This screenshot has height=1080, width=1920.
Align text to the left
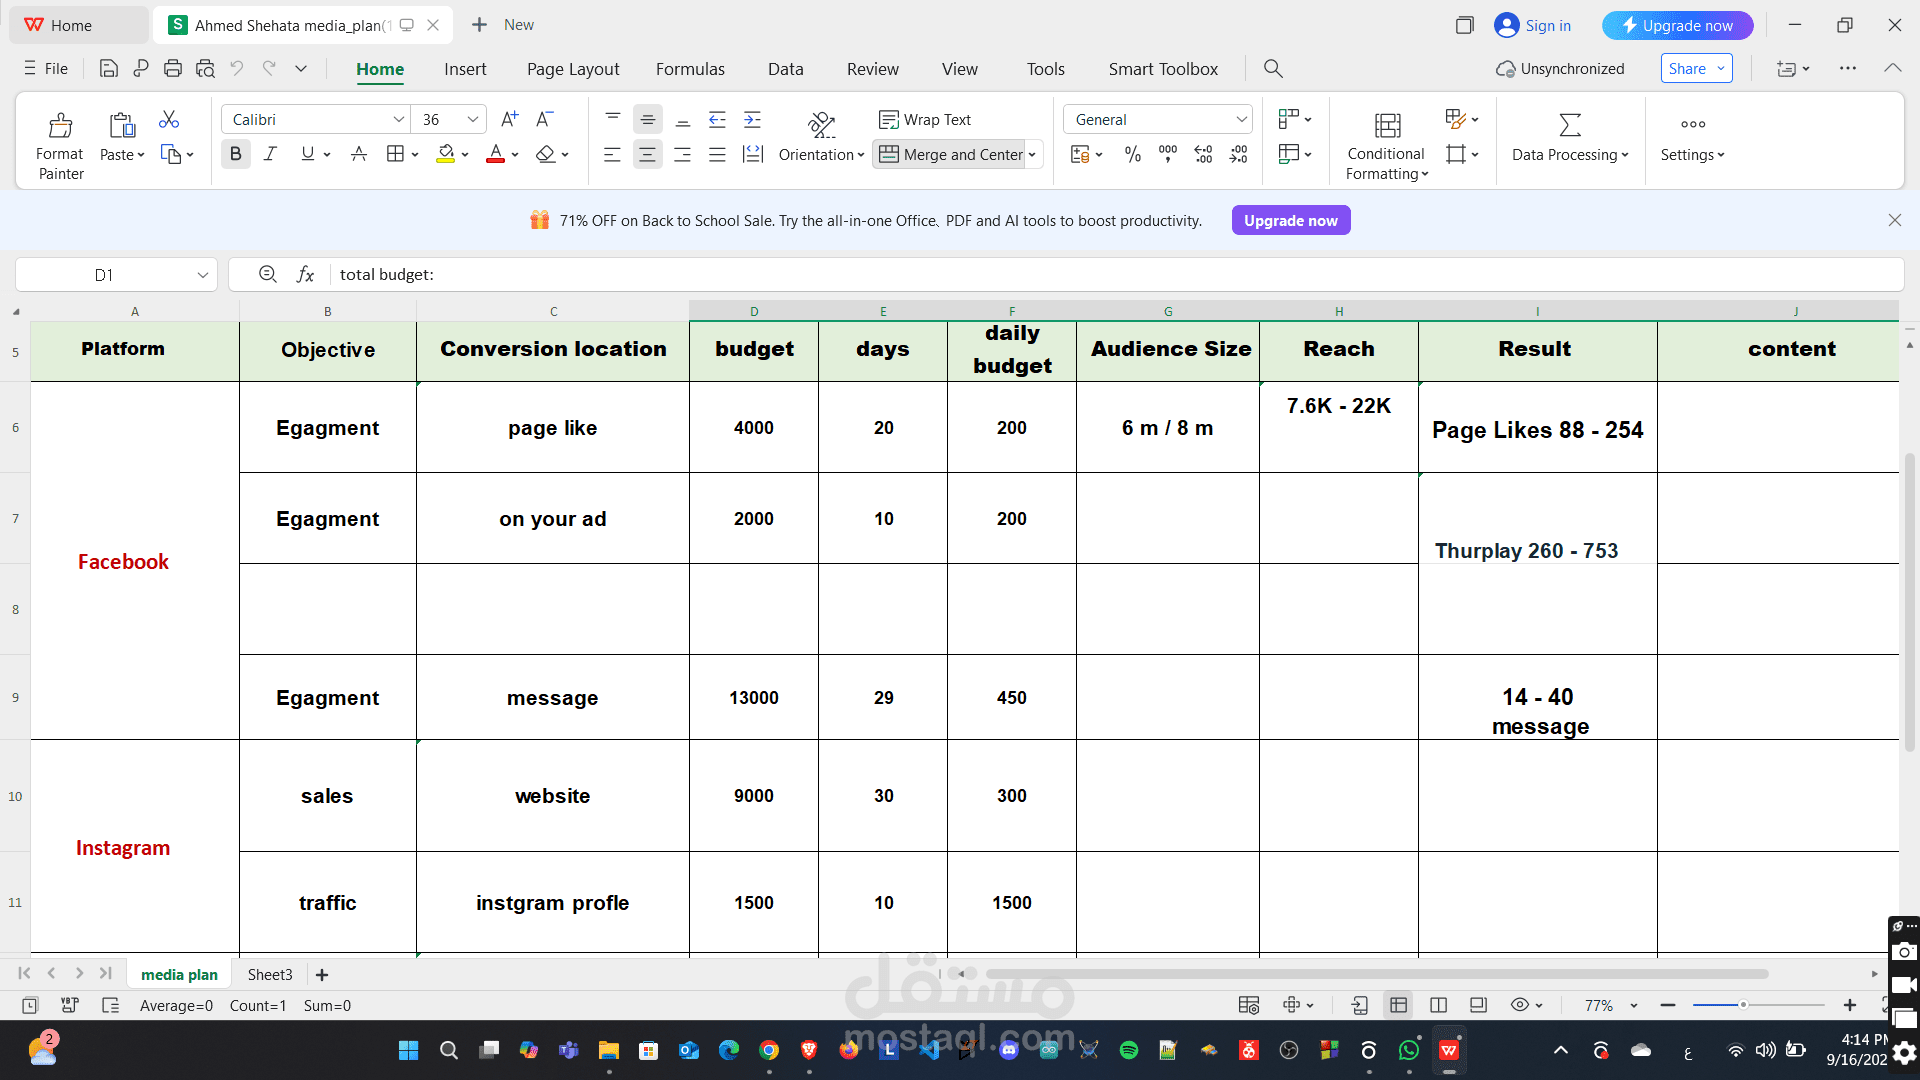[613, 154]
